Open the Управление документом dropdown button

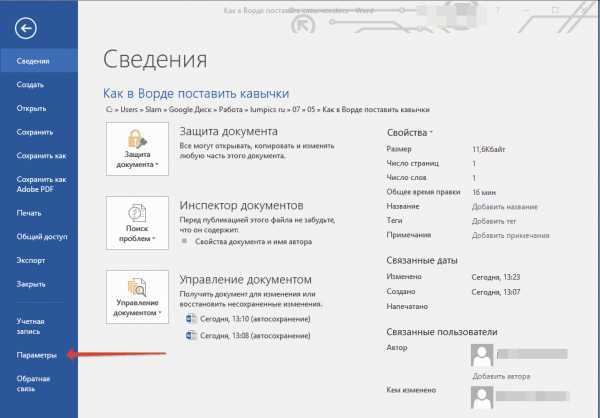[x=137, y=297]
